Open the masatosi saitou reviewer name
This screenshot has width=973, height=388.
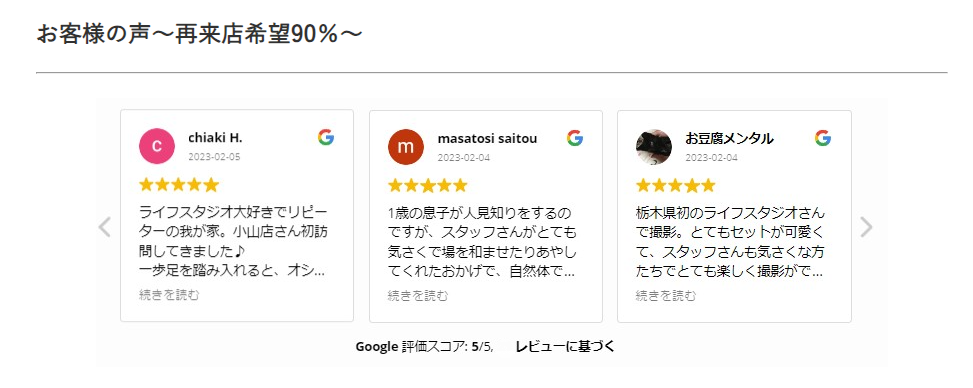[x=487, y=138]
